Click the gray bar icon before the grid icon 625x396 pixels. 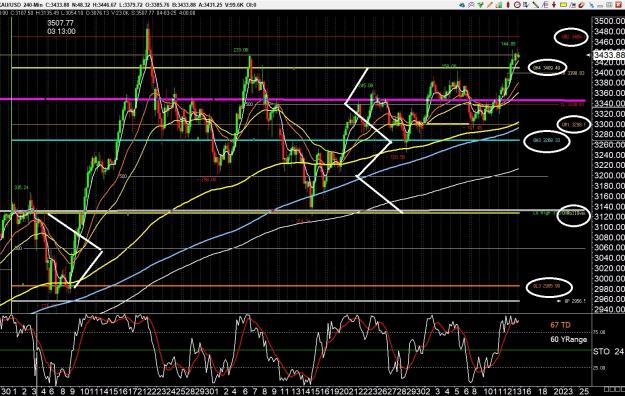click(x=600, y=6)
